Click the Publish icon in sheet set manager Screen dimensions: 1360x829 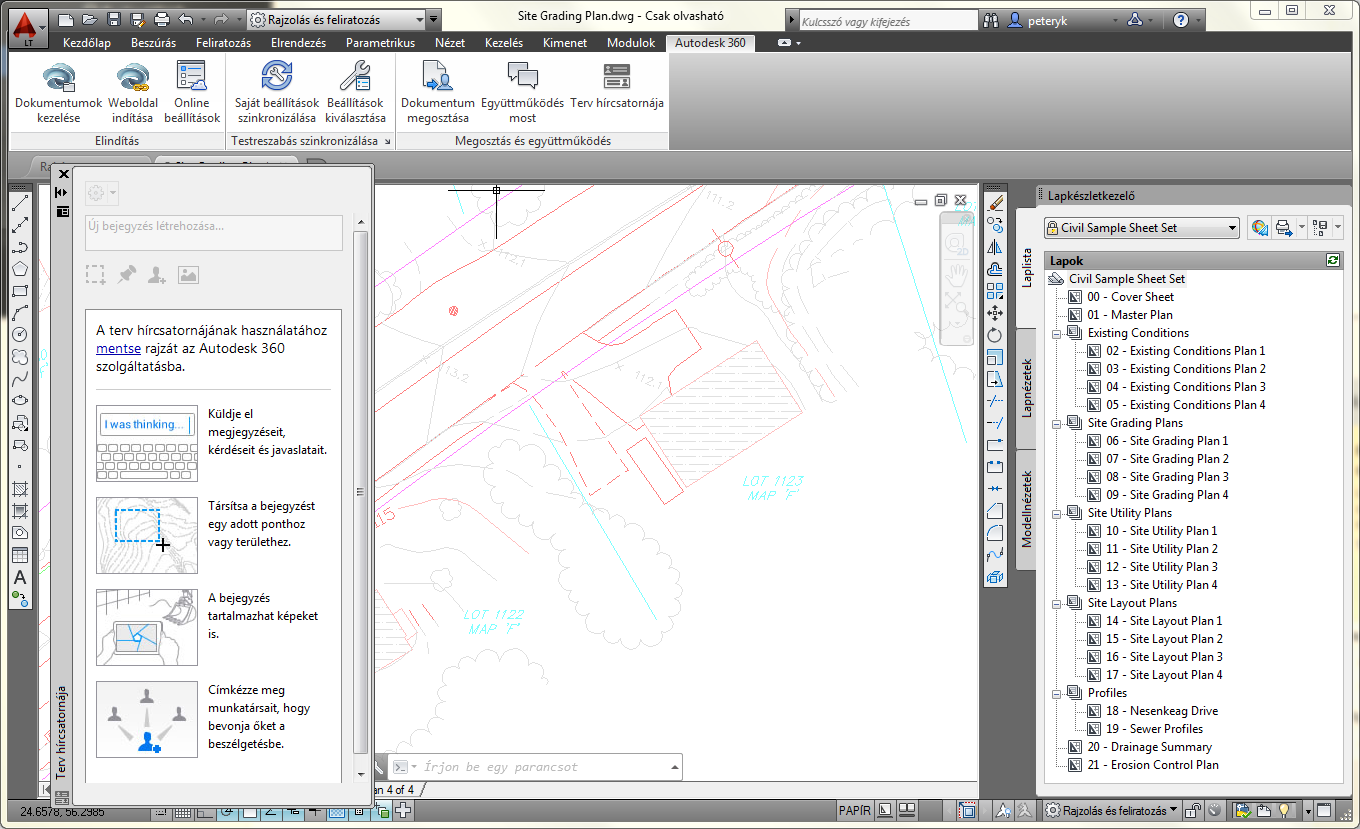[x=1284, y=228]
